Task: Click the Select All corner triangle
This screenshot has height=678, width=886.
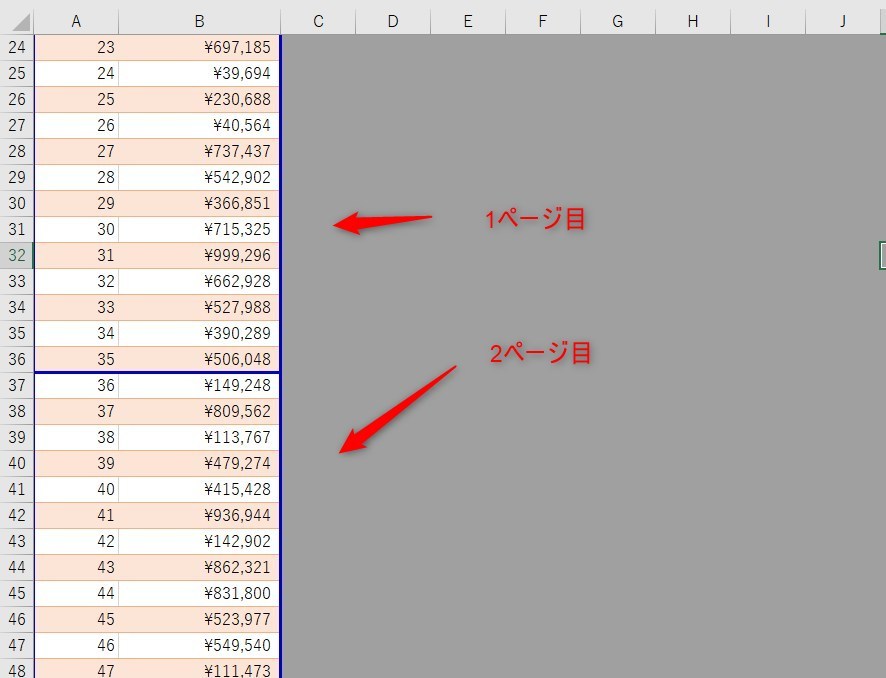Action: click(x=20, y=22)
